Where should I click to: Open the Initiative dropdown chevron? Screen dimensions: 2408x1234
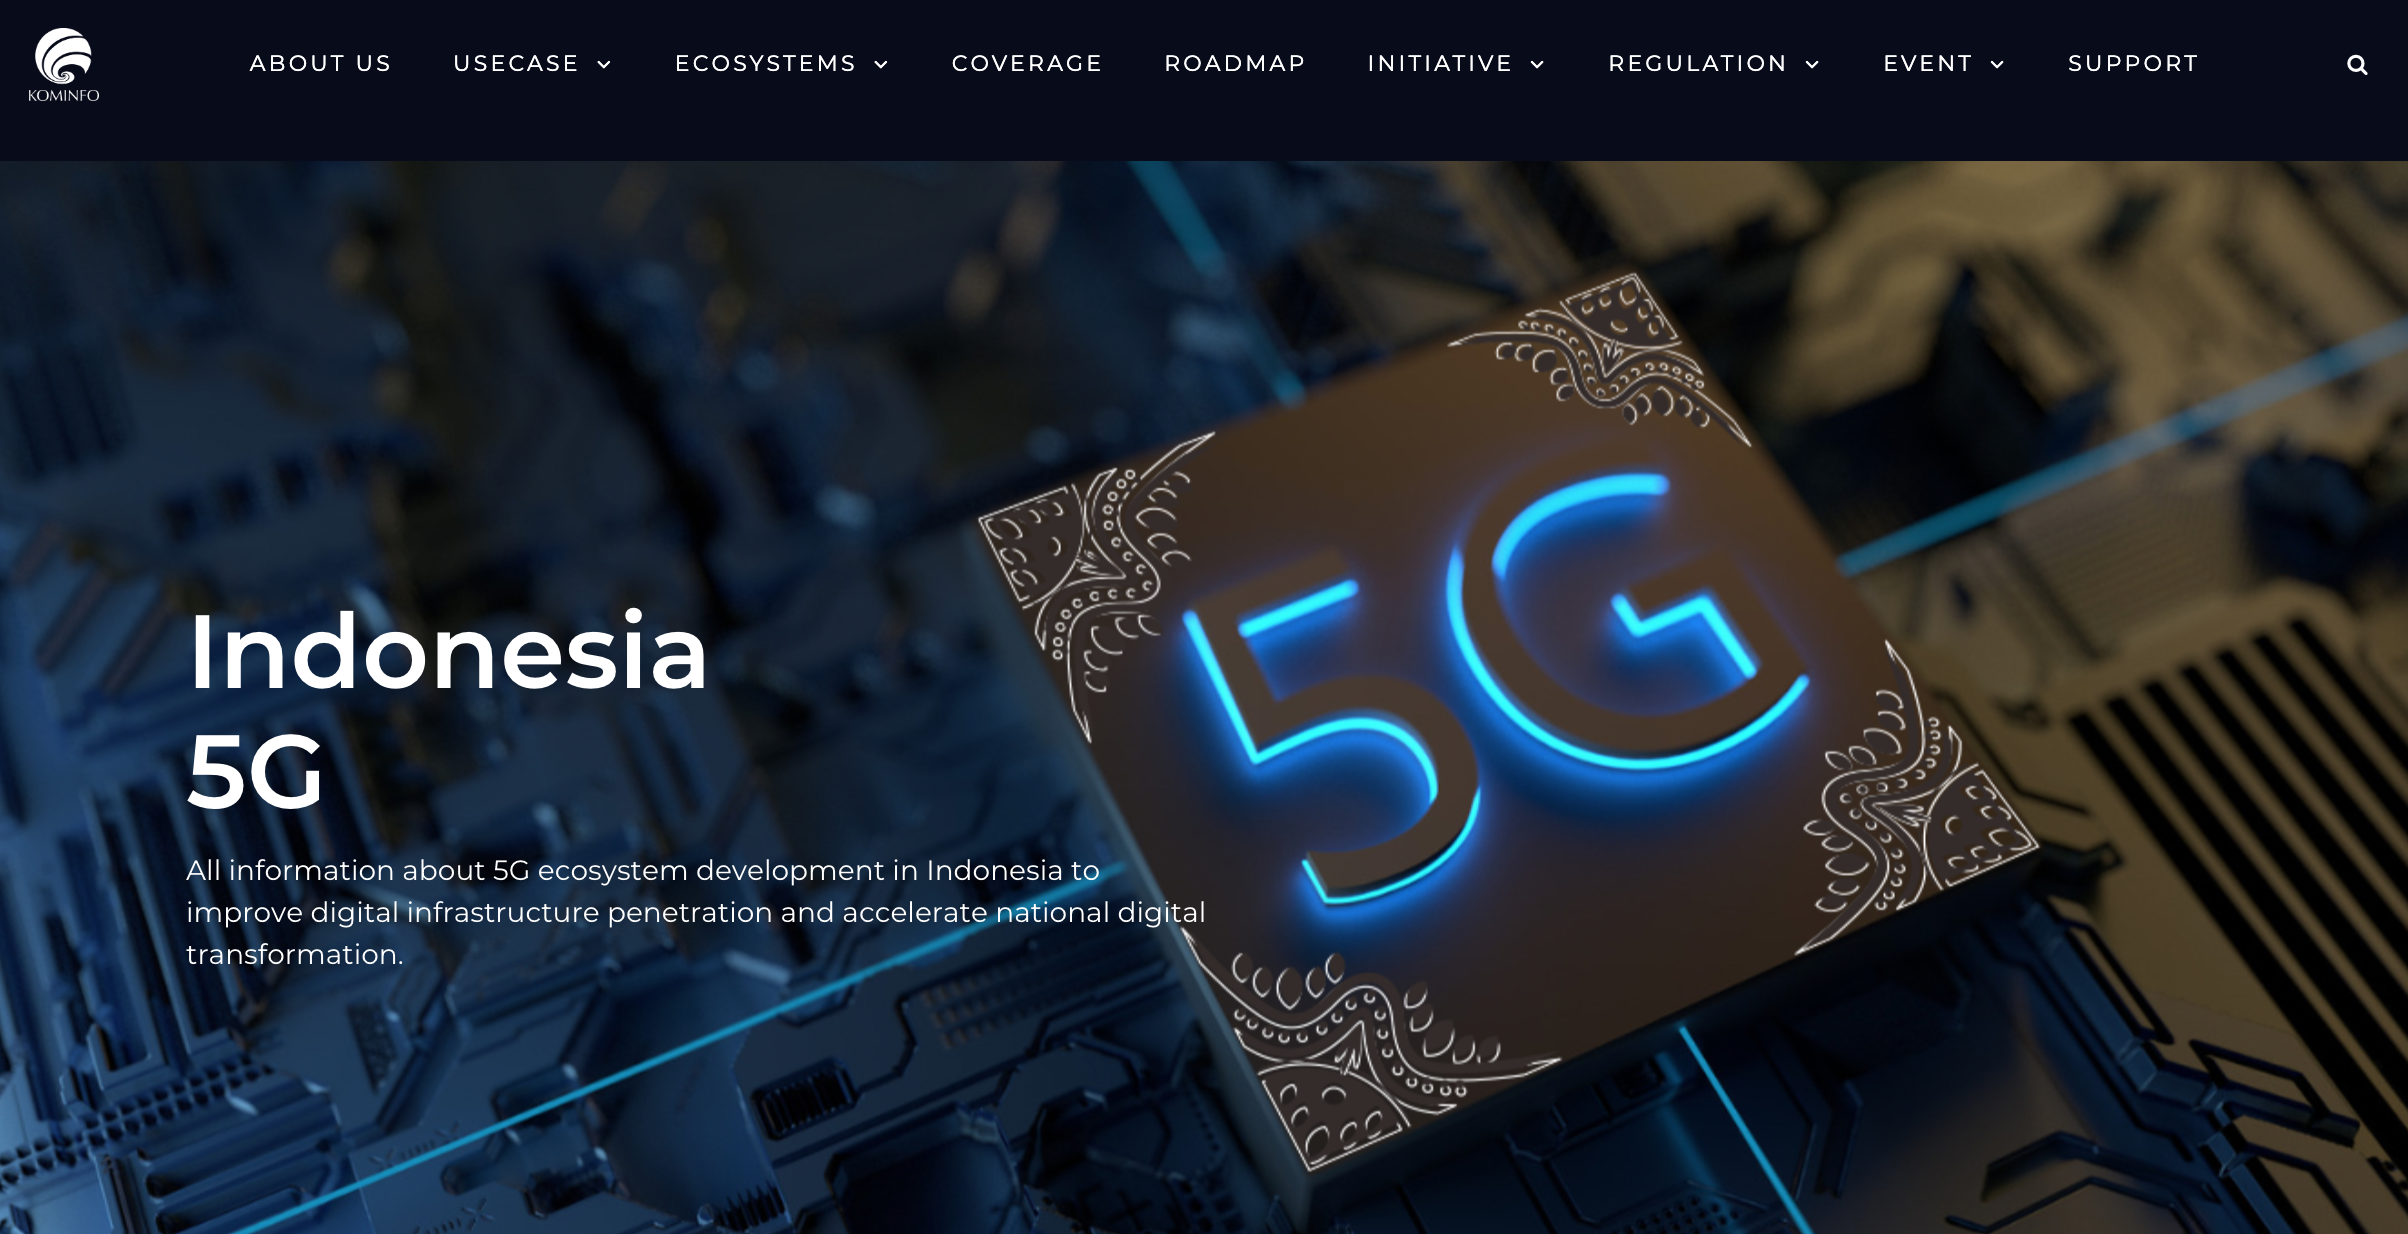tap(1538, 65)
